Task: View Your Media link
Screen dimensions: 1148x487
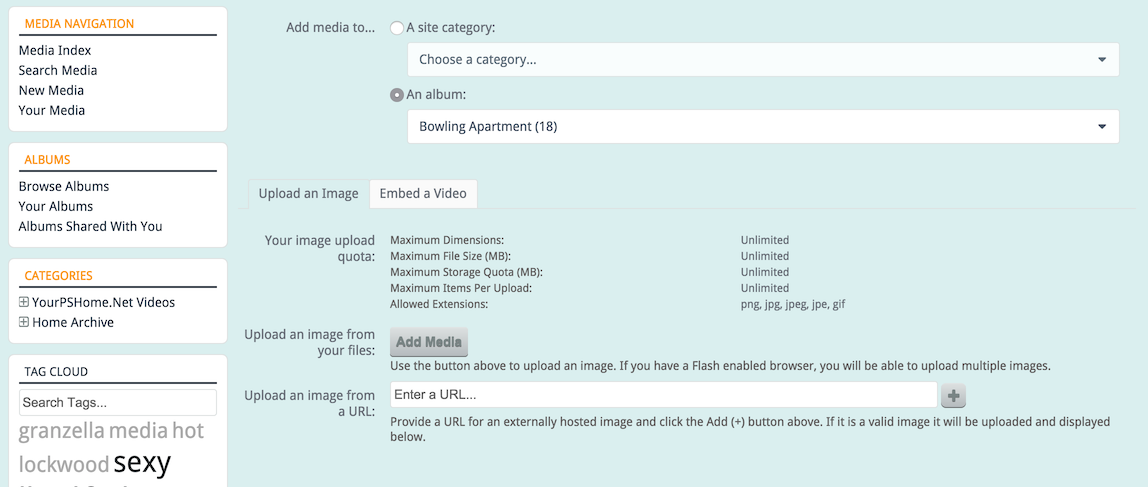Action: (x=52, y=111)
